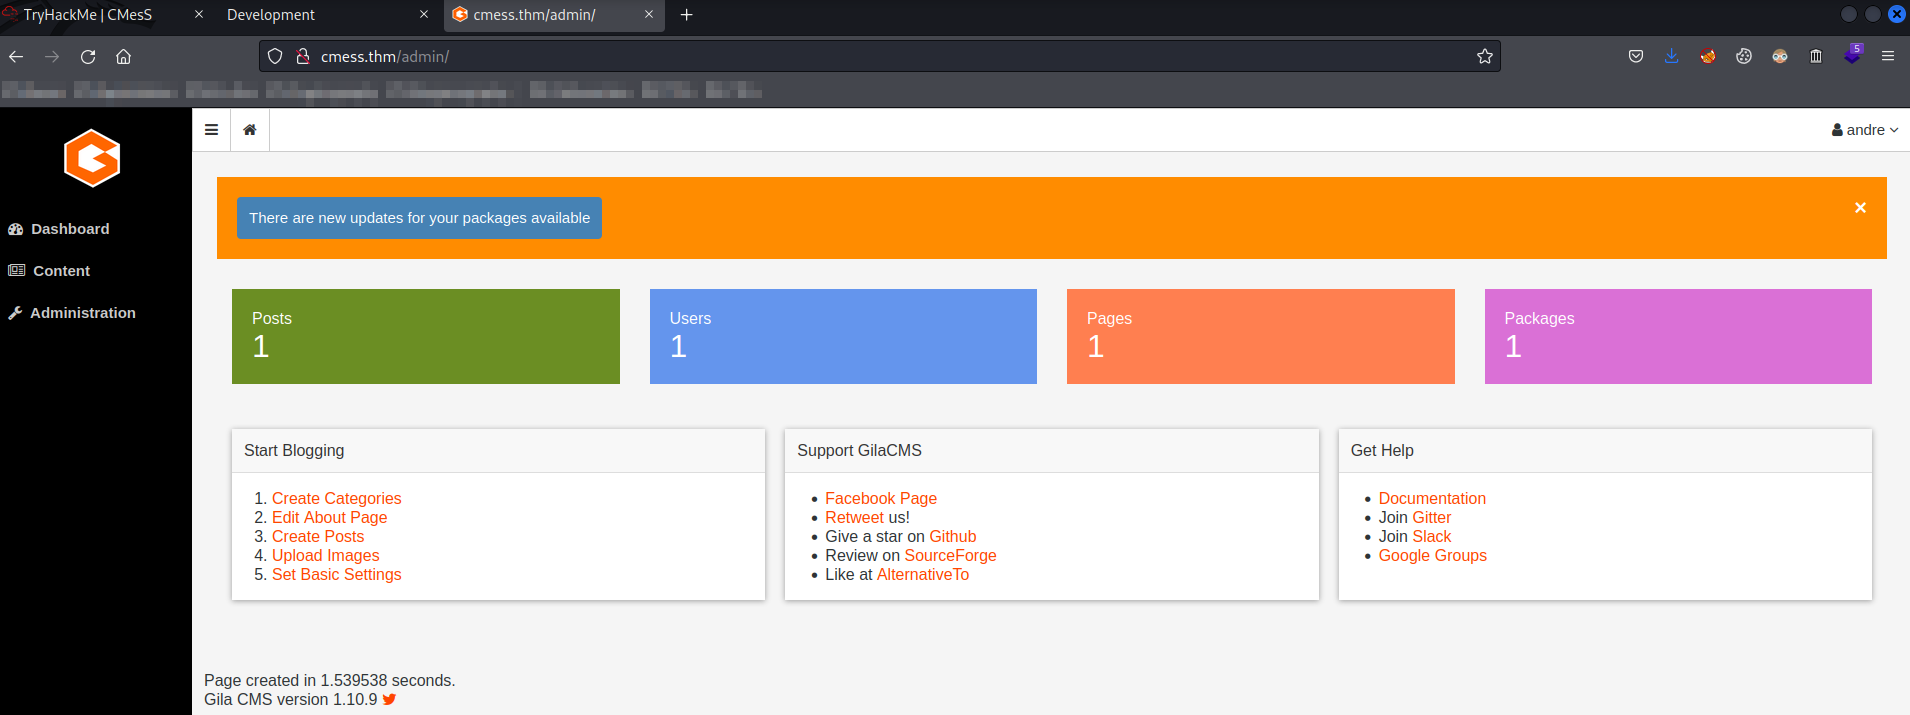The height and width of the screenshot is (715, 1910).
Task: Click the insecure connection padlock icon
Action: coord(302,57)
